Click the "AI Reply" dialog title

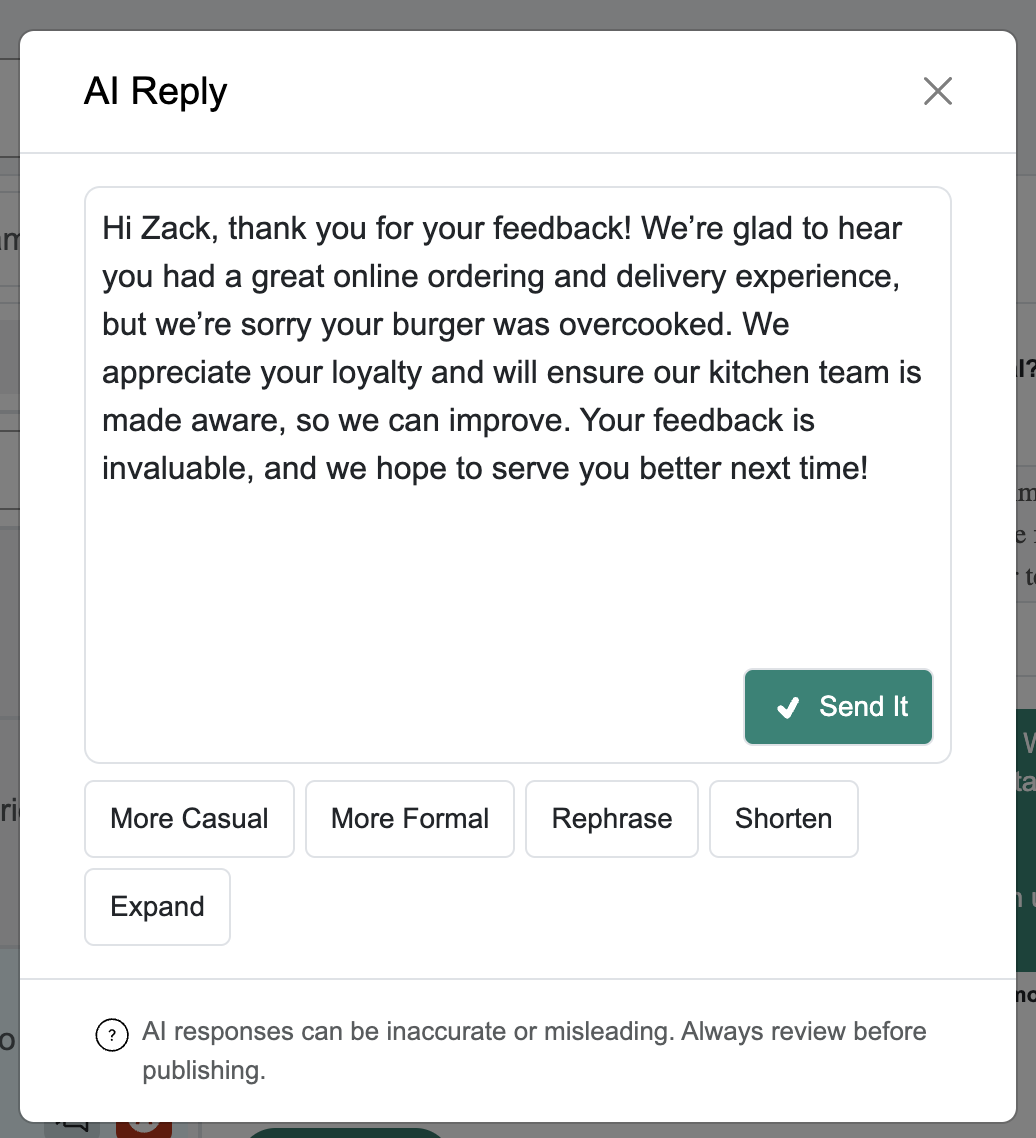155,91
